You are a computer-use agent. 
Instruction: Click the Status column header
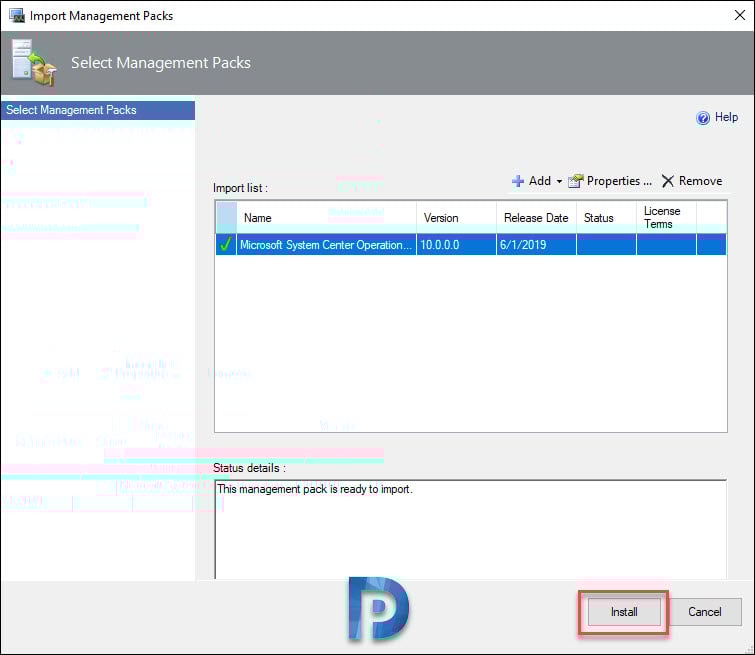pyautogui.click(x=606, y=218)
